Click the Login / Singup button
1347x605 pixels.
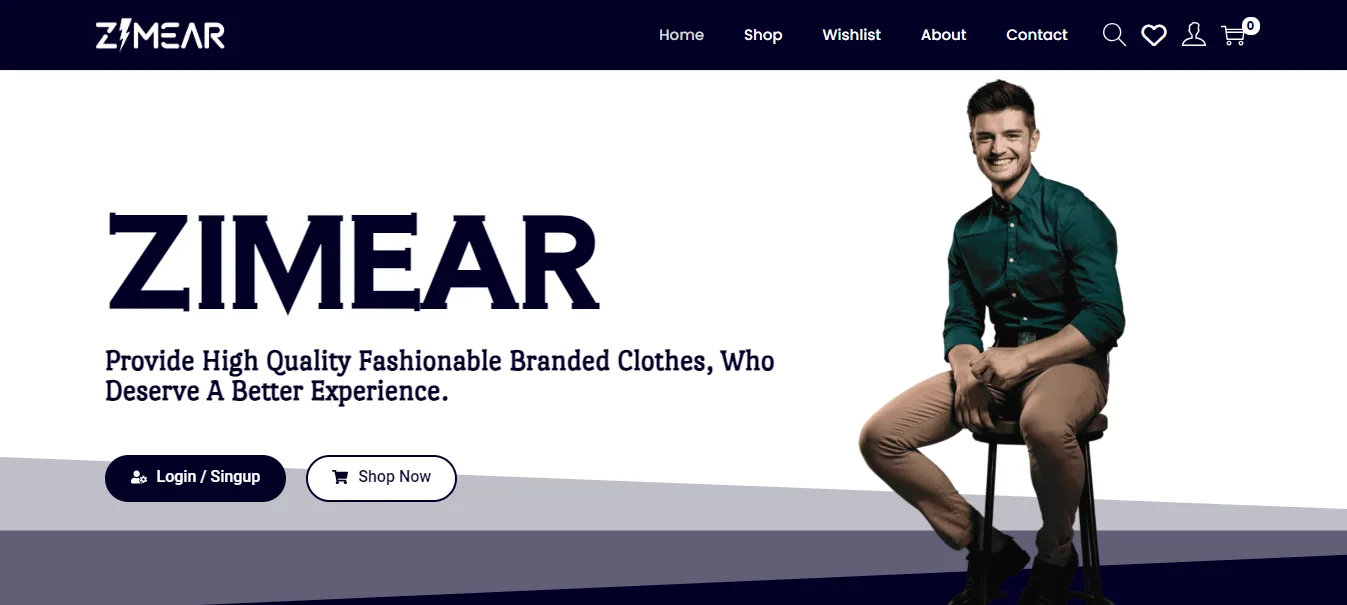[195, 478]
